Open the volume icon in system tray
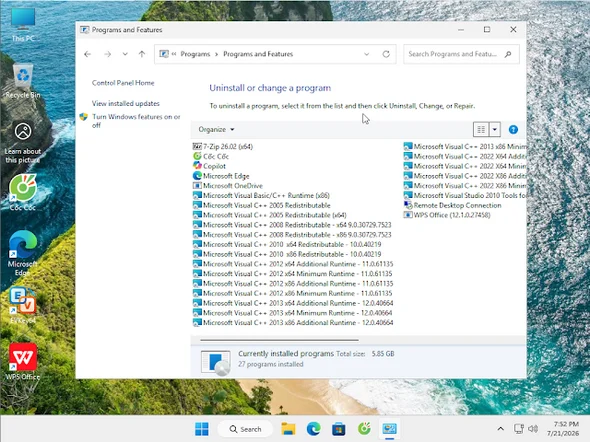 pyautogui.click(x=532, y=429)
